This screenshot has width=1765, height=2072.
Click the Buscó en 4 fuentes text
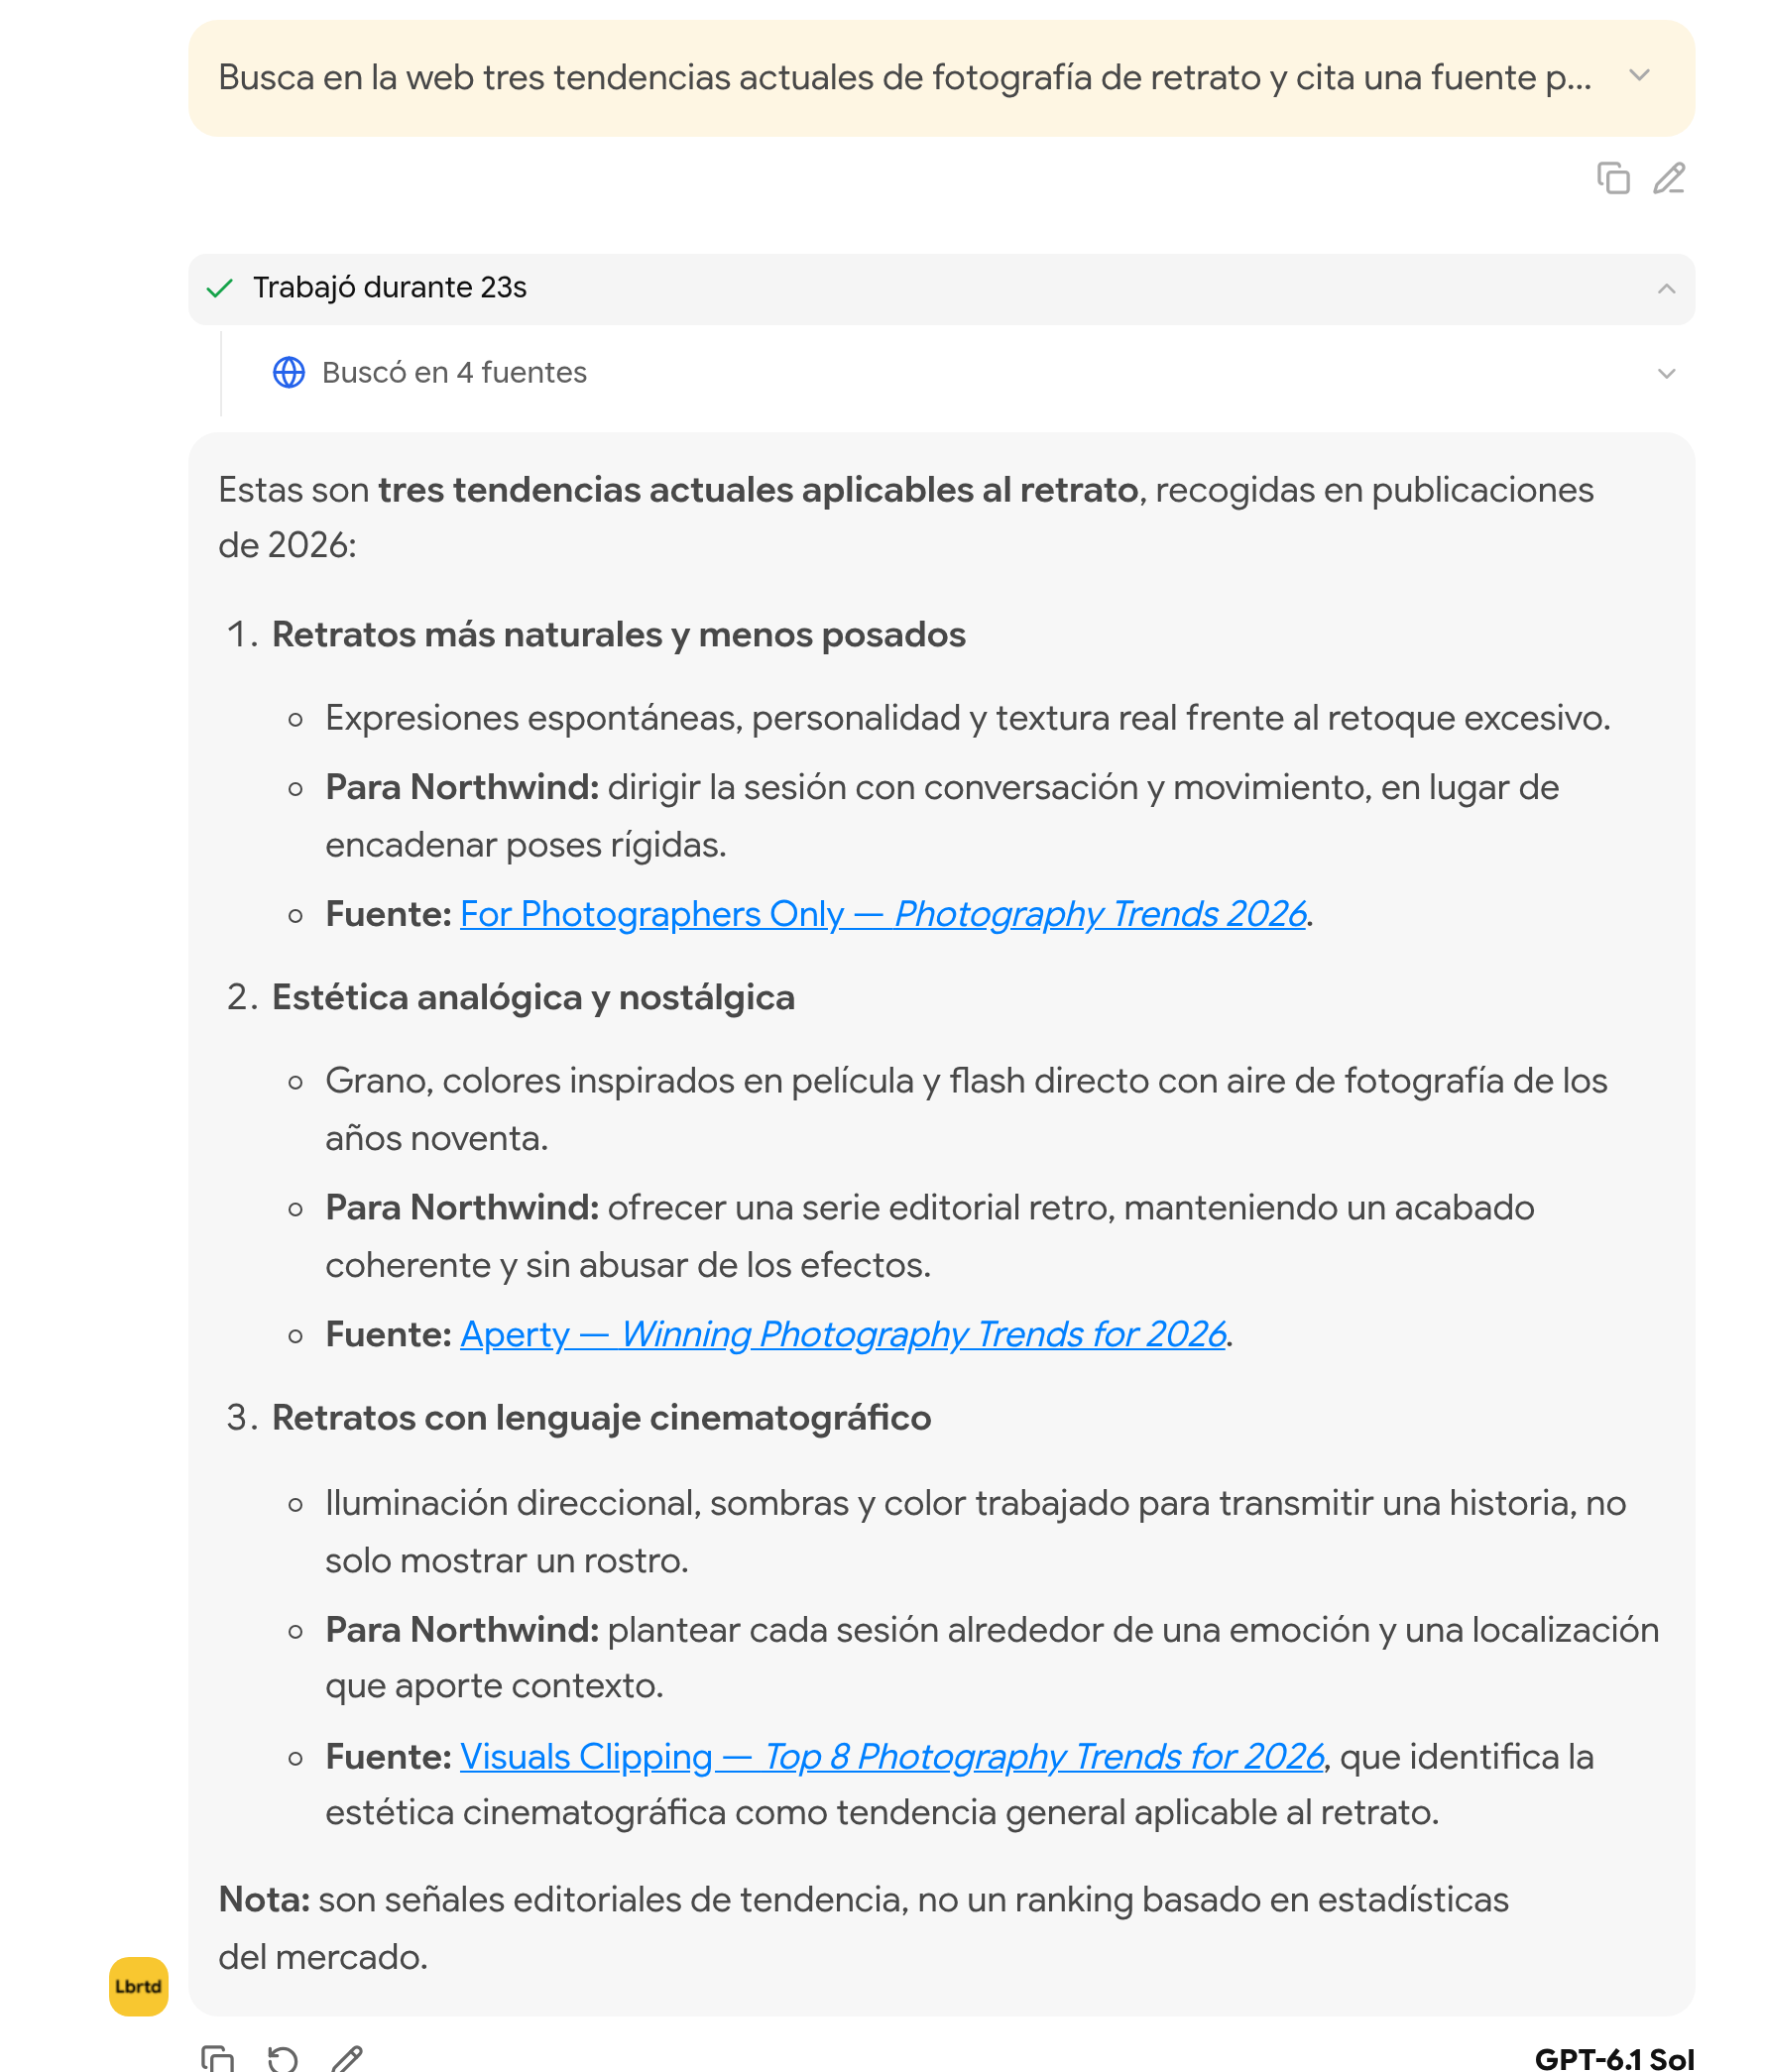(x=454, y=373)
